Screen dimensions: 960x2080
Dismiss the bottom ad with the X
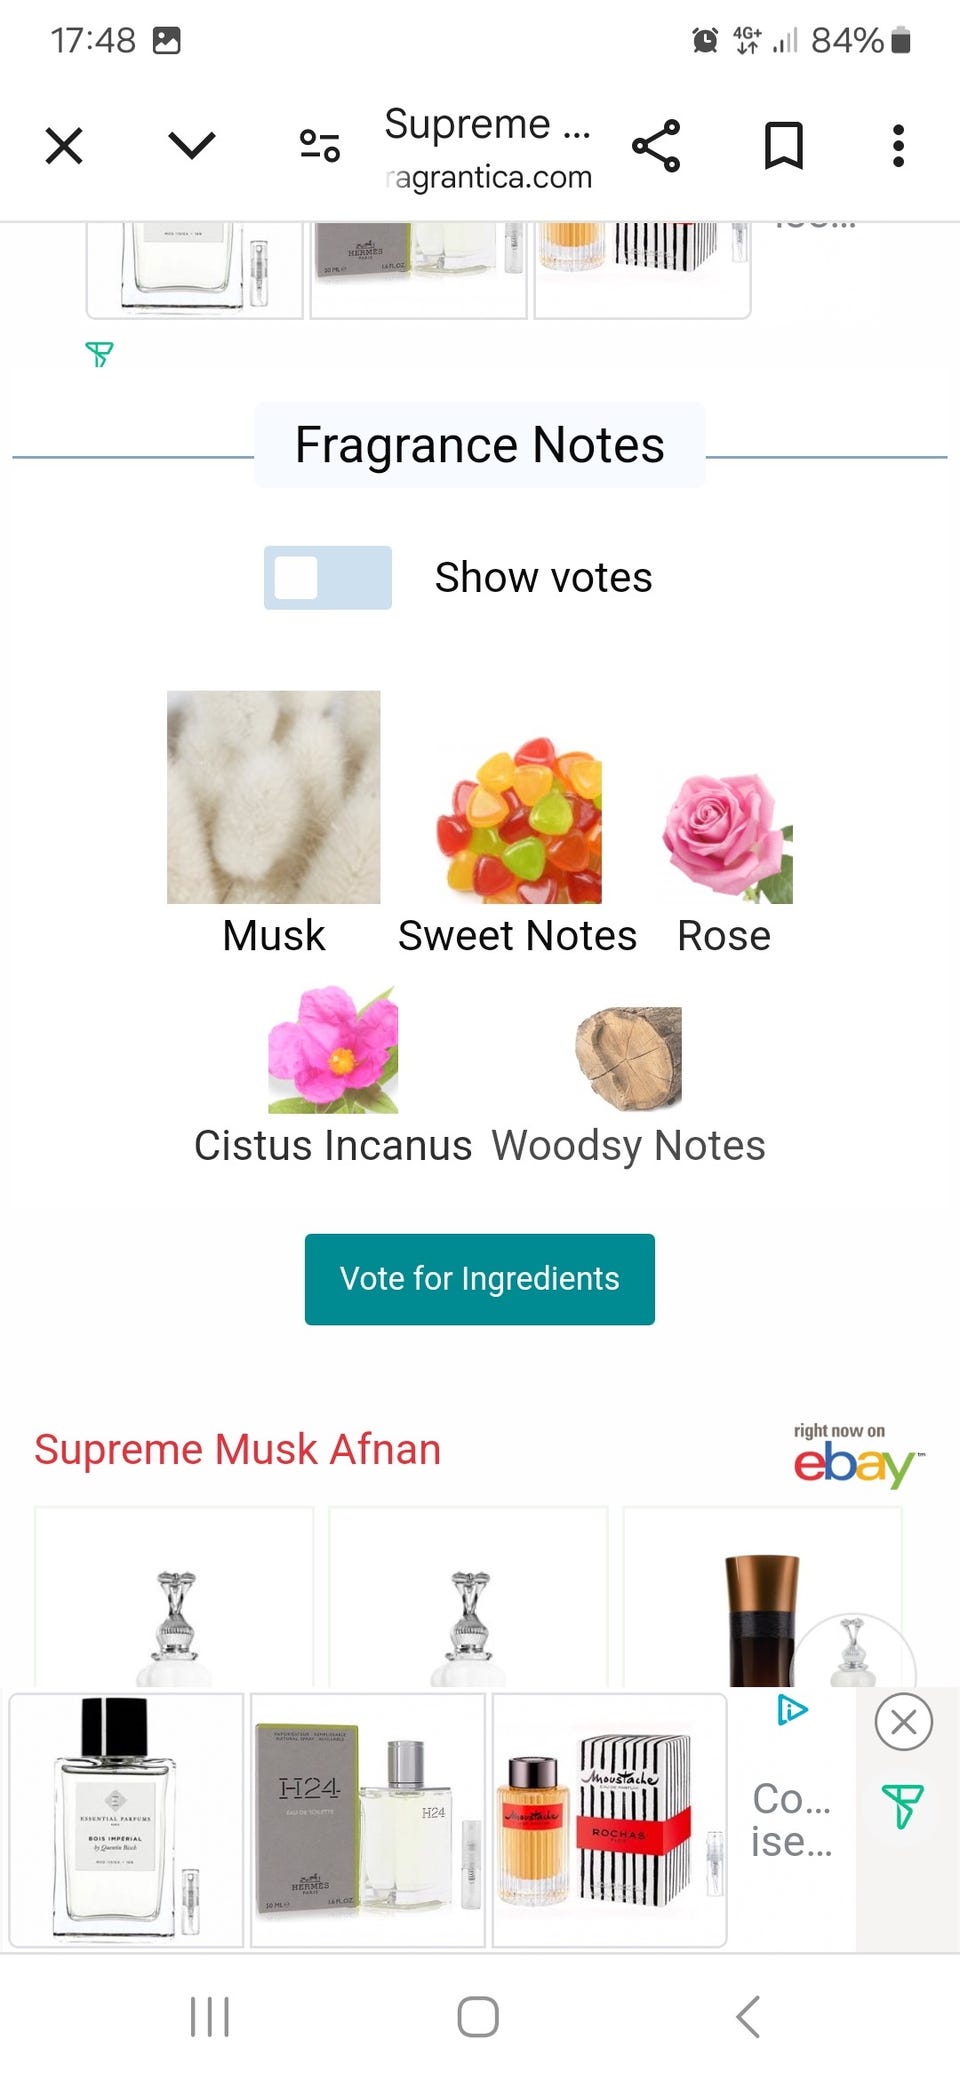[x=903, y=1722]
